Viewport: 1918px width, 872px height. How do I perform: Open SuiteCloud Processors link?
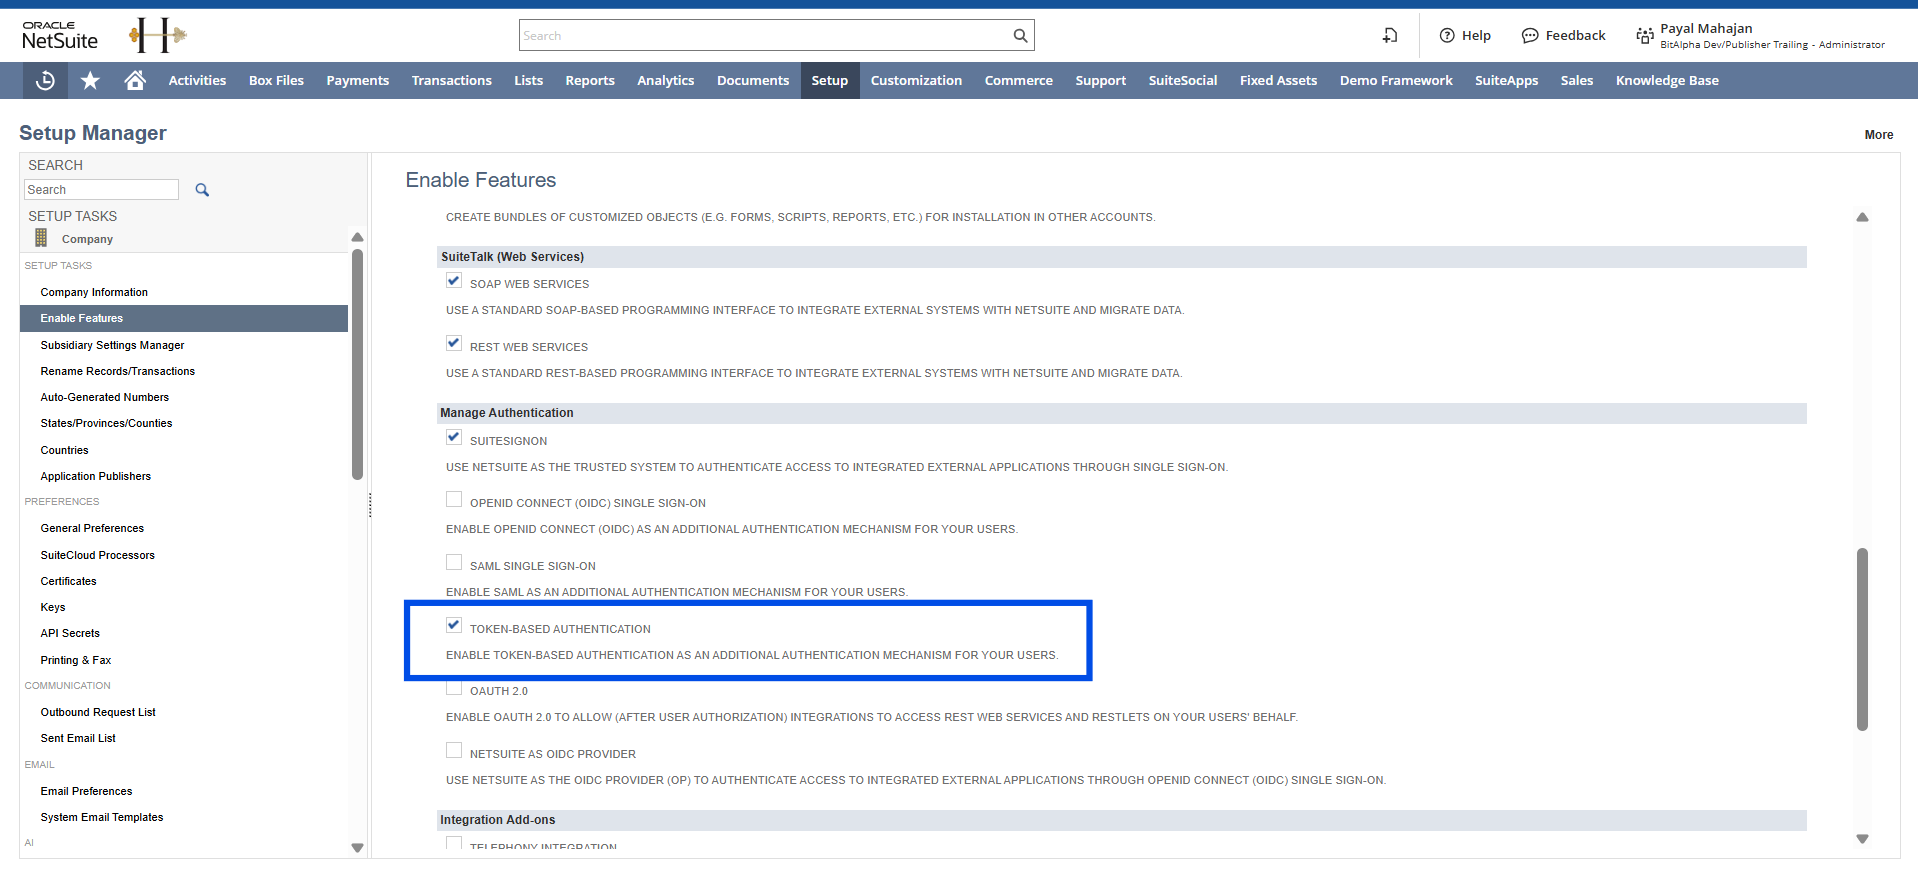click(x=98, y=555)
